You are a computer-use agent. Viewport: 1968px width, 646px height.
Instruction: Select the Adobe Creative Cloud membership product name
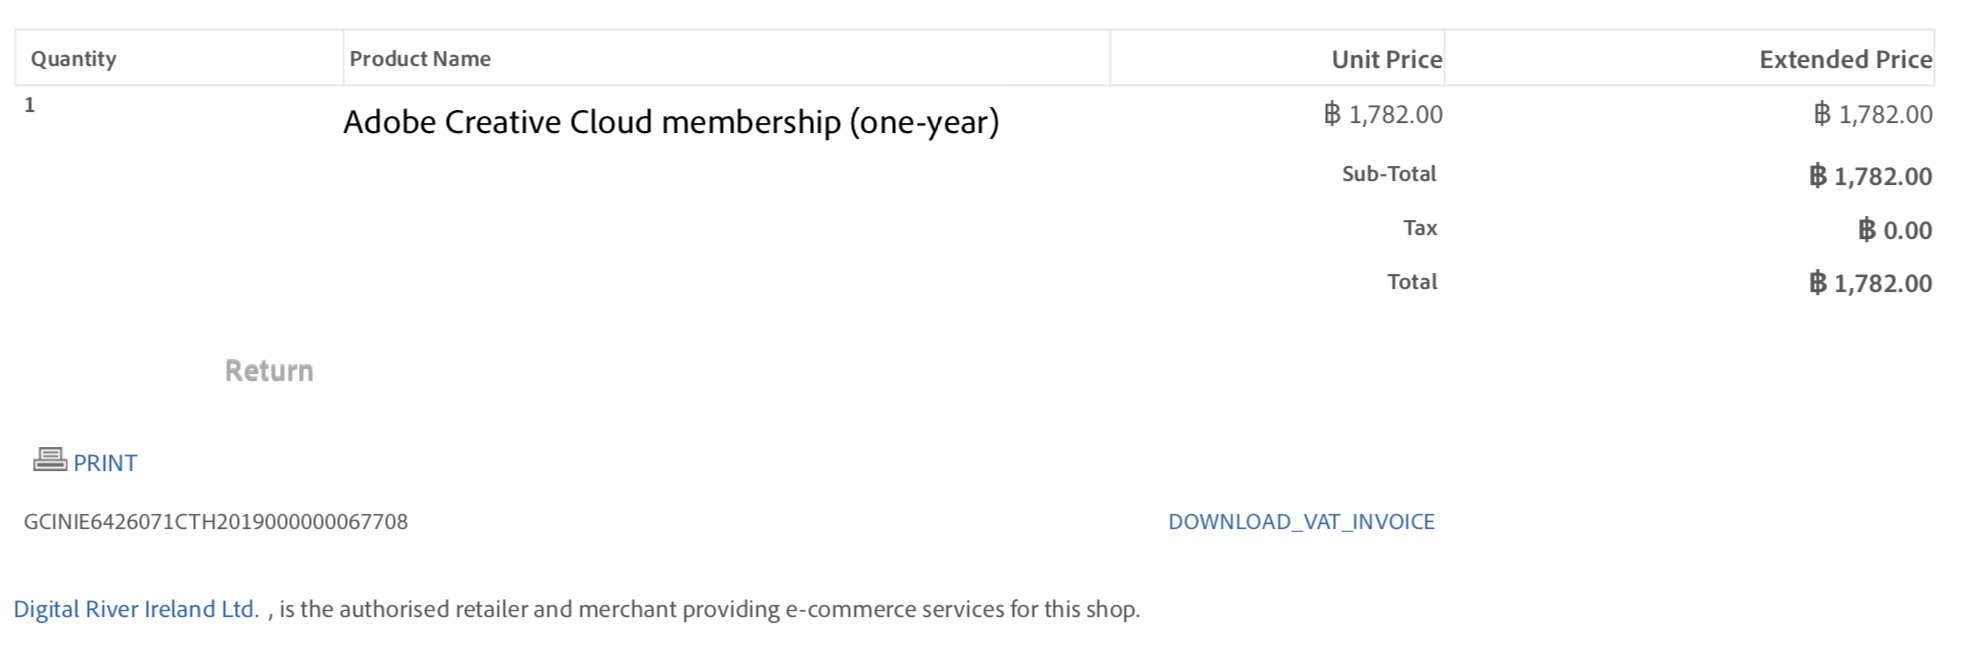coord(671,122)
